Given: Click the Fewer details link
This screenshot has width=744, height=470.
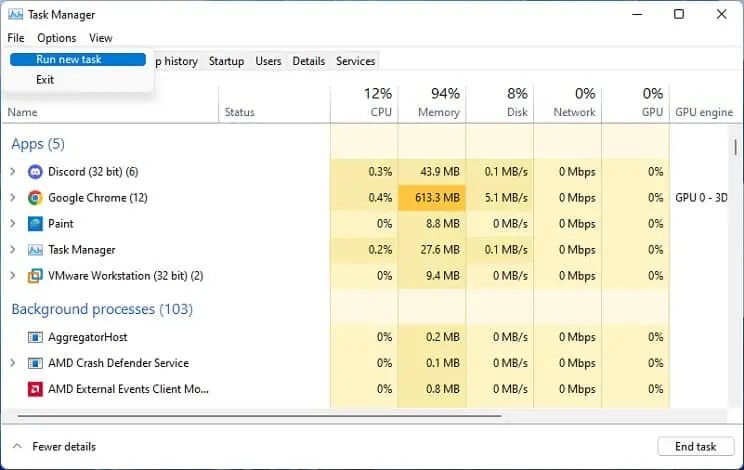Looking at the screenshot, I should click(64, 447).
